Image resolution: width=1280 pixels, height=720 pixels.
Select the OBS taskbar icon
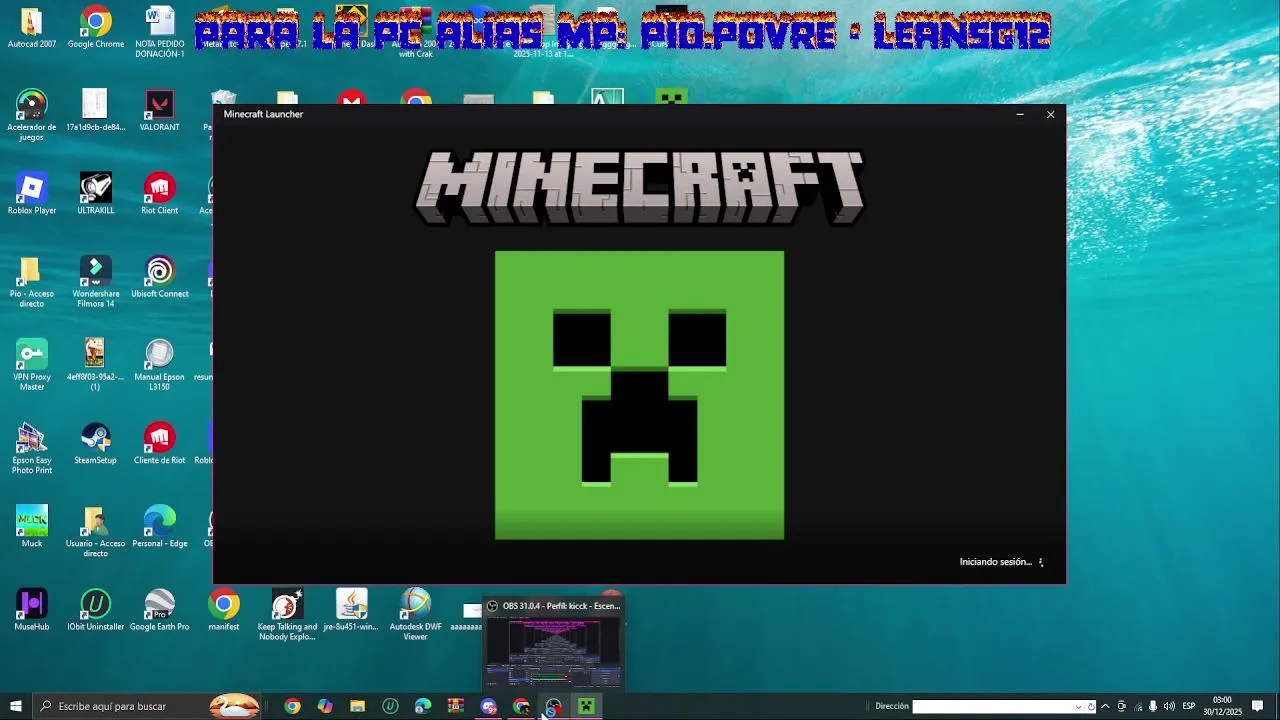553,706
